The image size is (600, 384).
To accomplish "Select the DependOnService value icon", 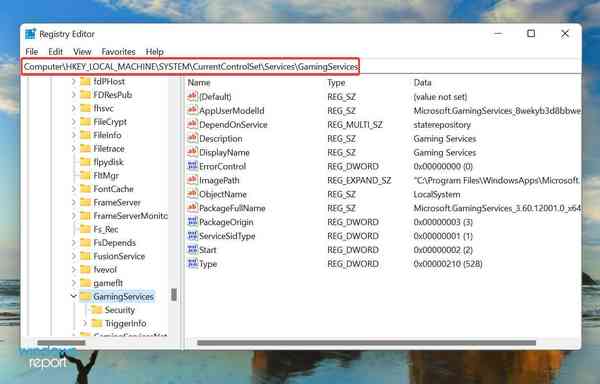I will pos(192,124).
